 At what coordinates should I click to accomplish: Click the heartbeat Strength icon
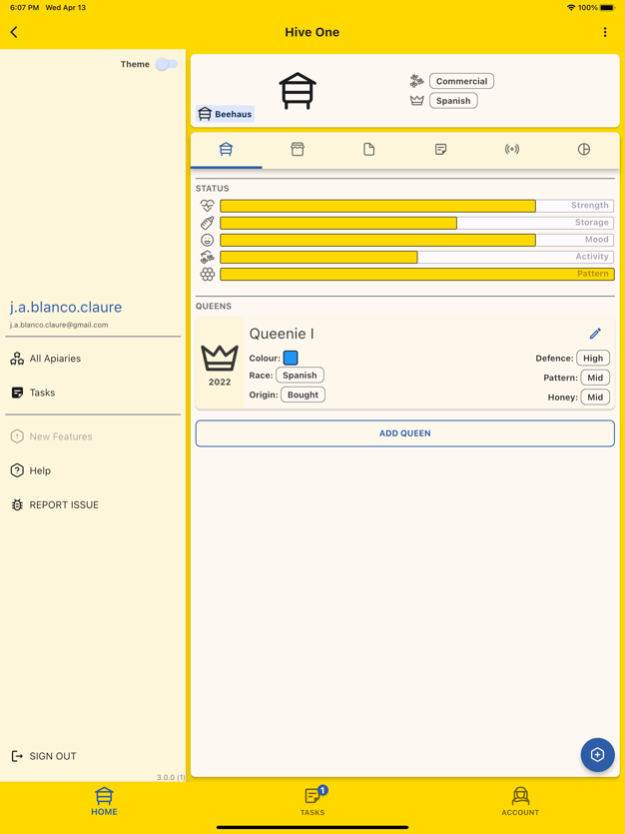[x=207, y=205]
